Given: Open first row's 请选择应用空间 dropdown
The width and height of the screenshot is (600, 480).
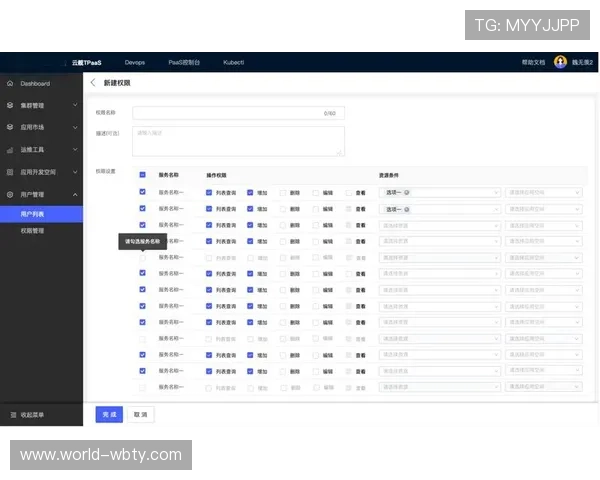Looking at the screenshot, I should tap(543, 192).
